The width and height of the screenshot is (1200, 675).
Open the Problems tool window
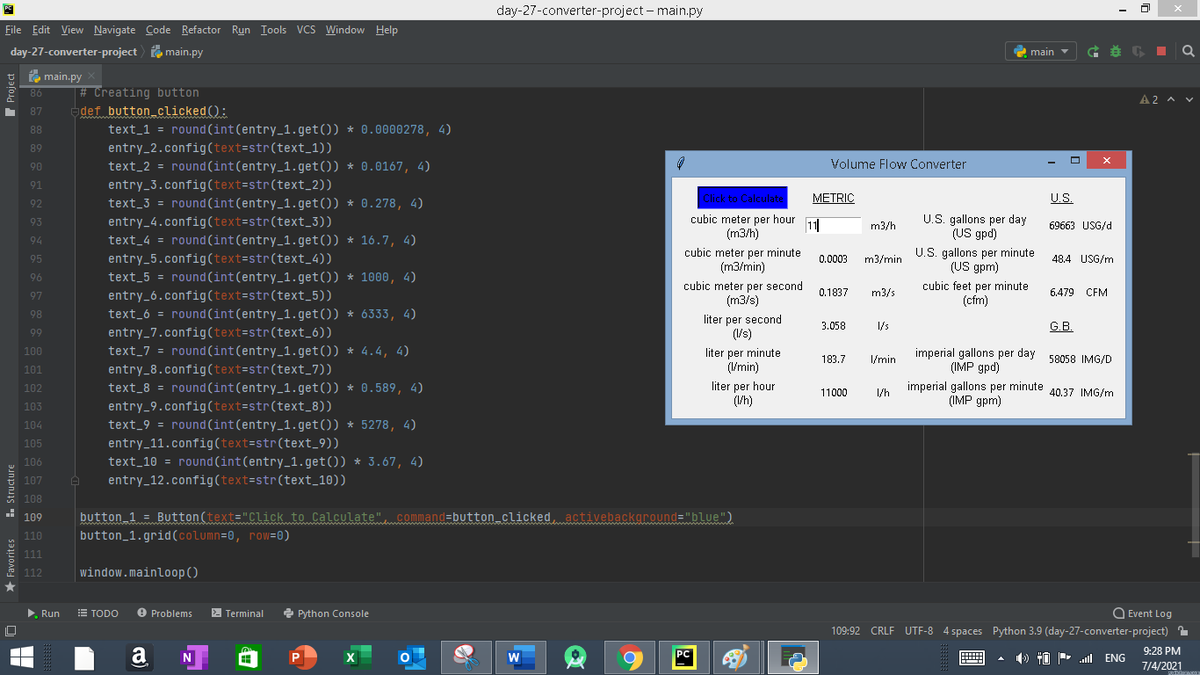click(x=164, y=613)
